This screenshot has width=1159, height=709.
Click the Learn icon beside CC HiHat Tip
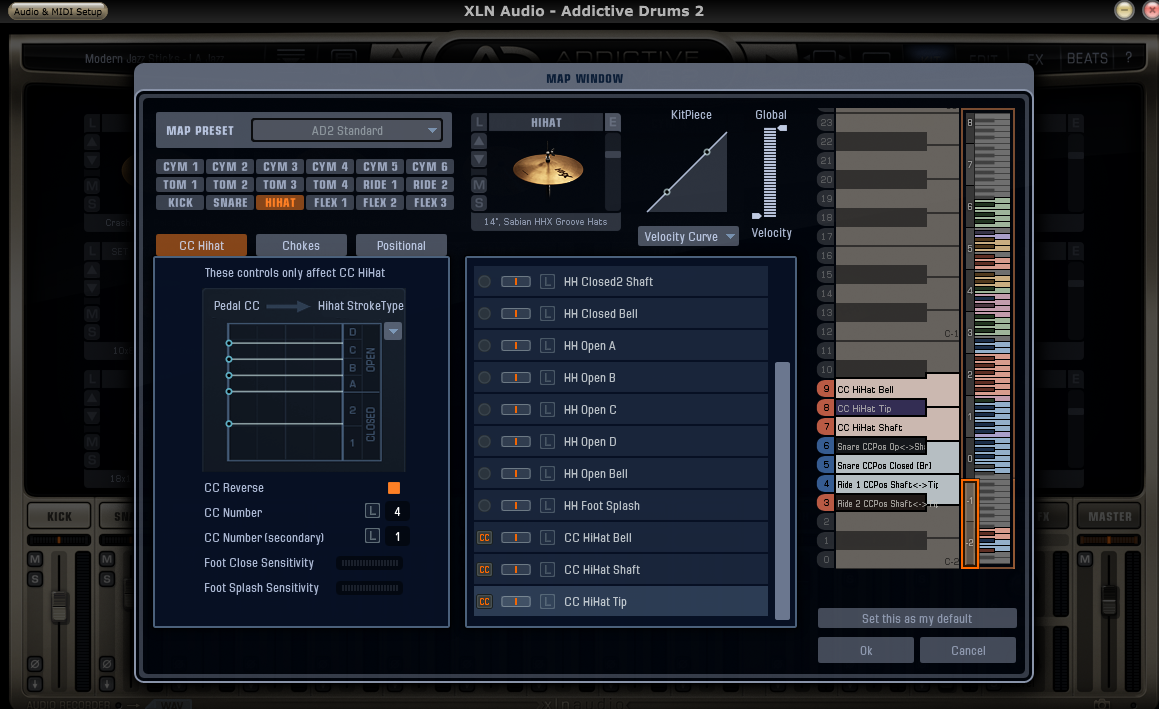pos(547,602)
